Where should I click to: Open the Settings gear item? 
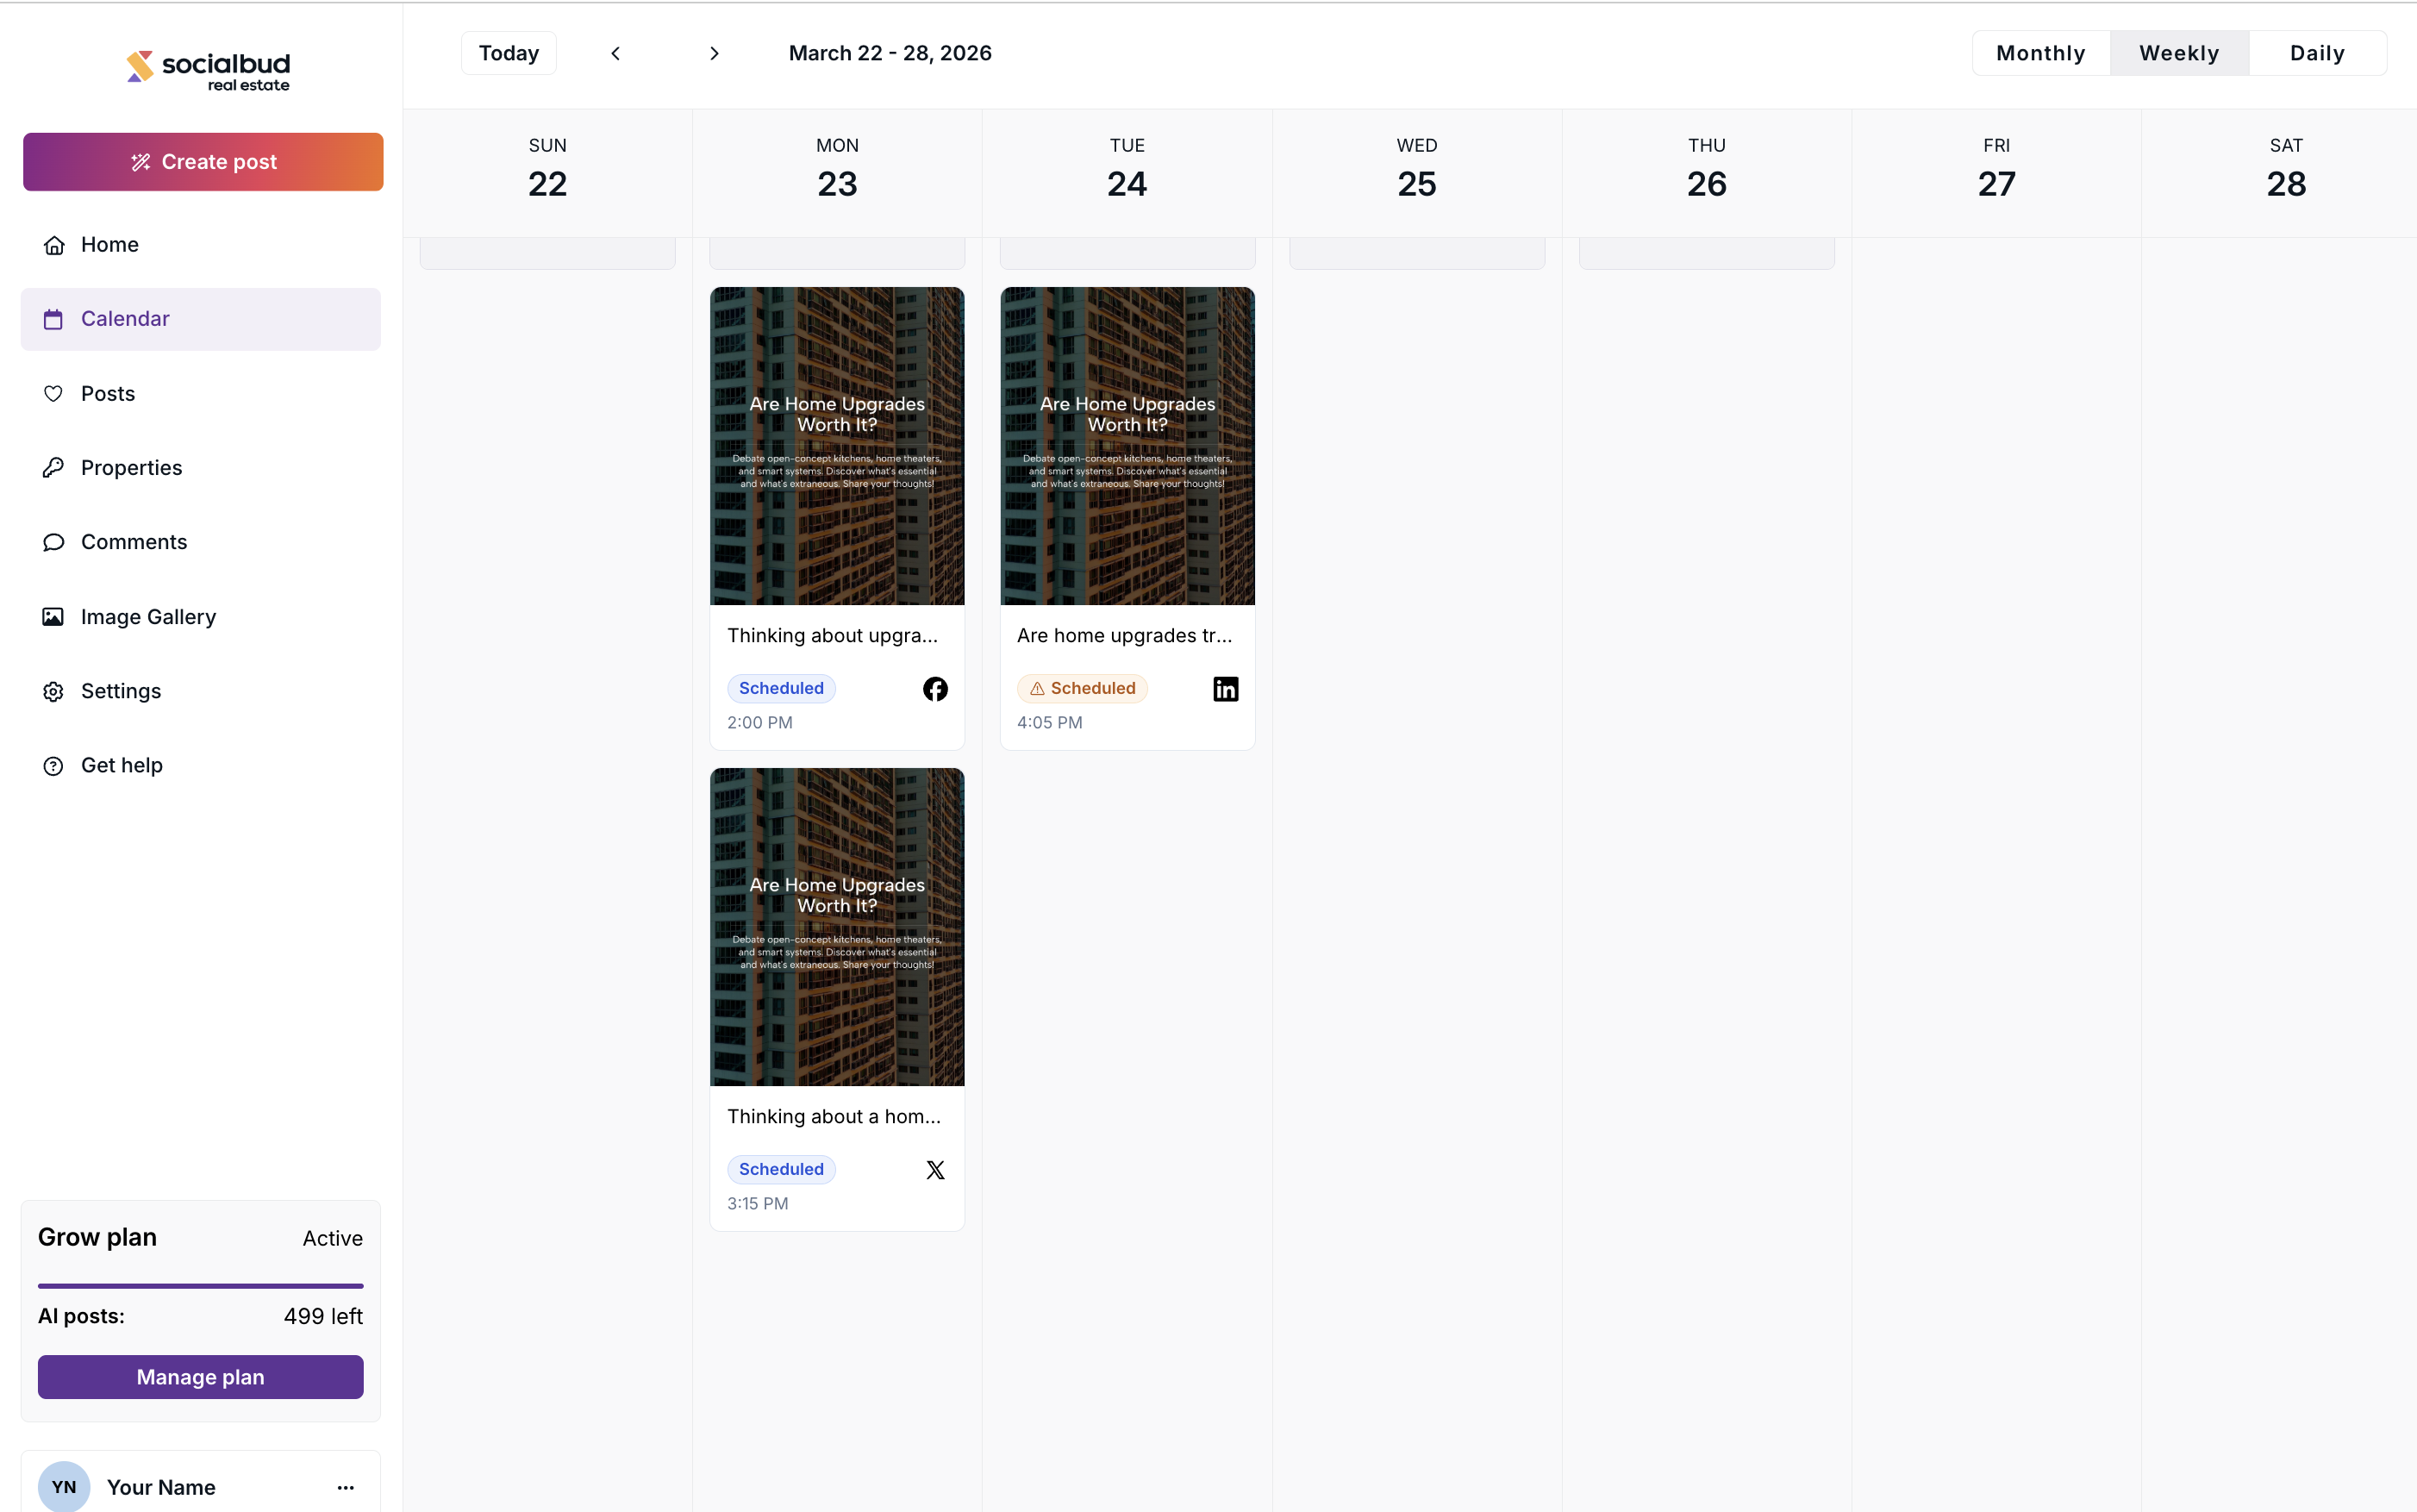[120, 691]
